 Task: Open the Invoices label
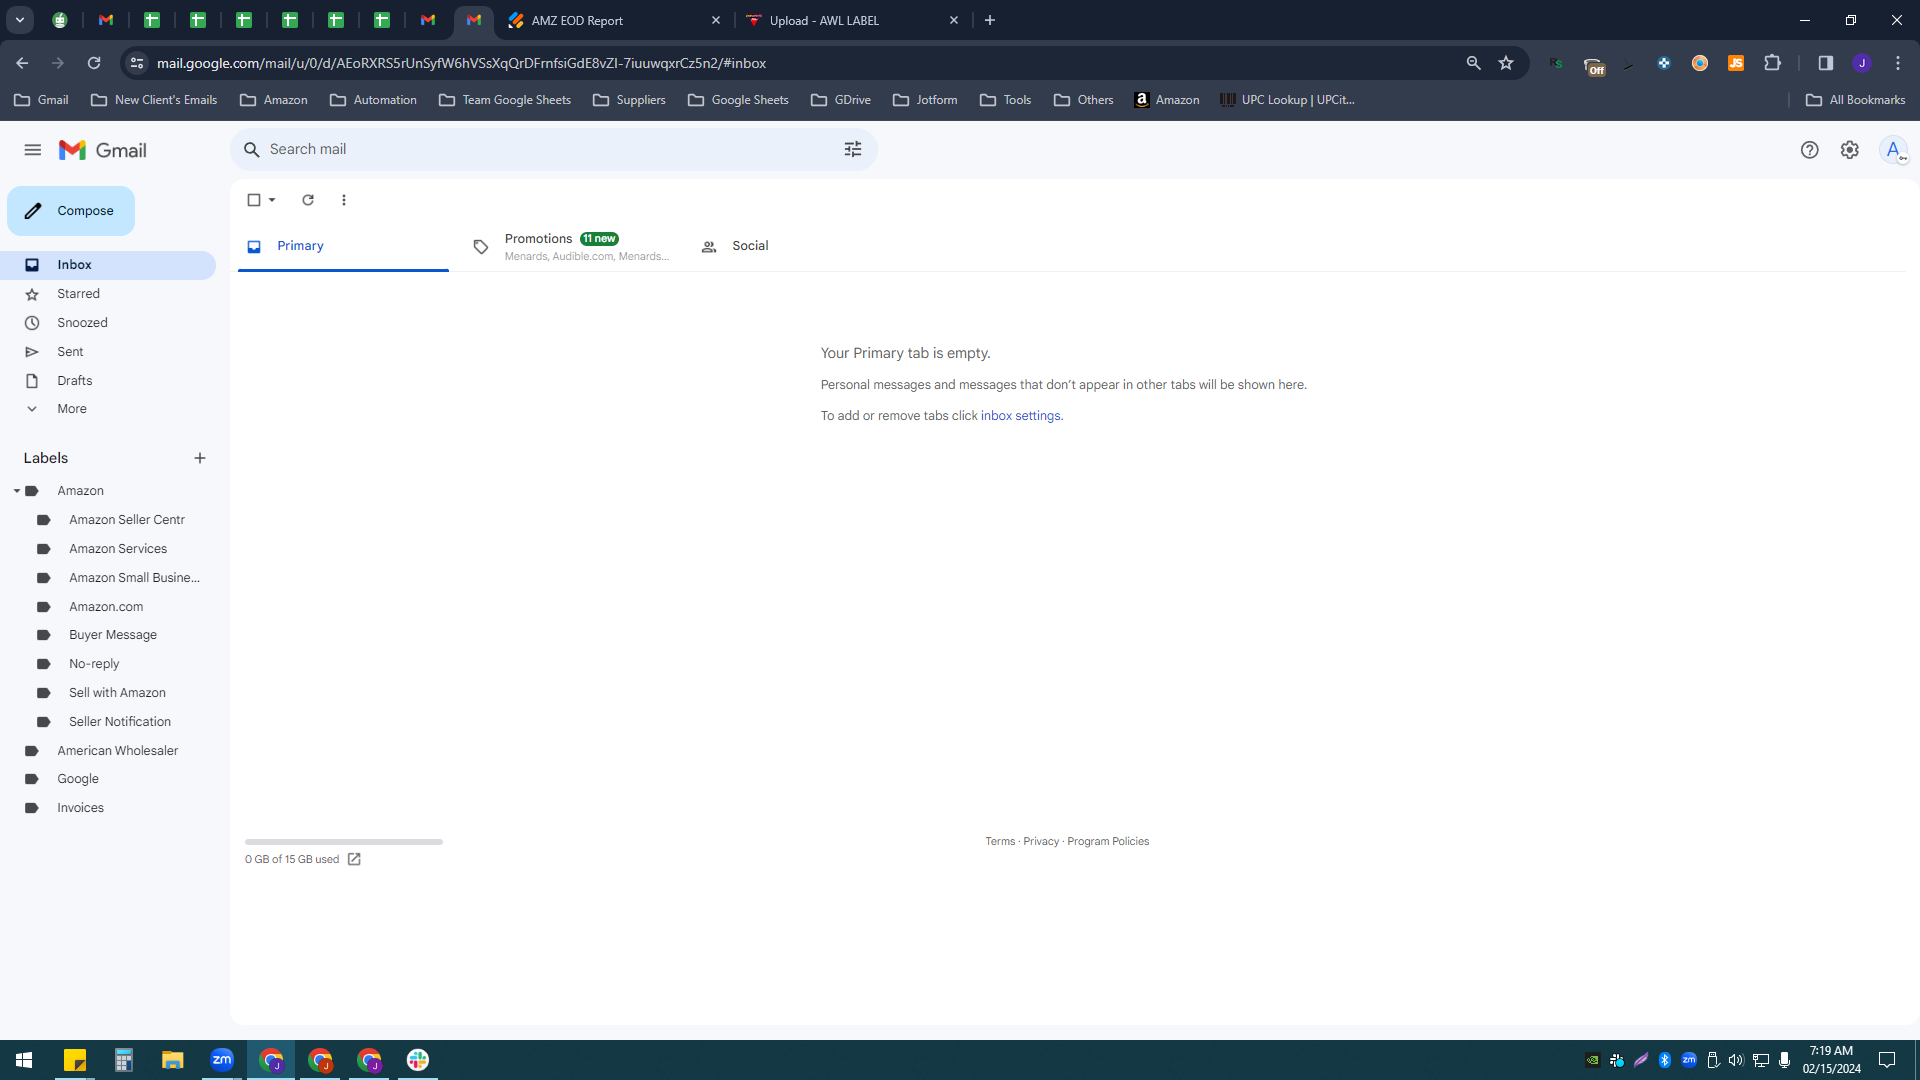(x=80, y=808)
